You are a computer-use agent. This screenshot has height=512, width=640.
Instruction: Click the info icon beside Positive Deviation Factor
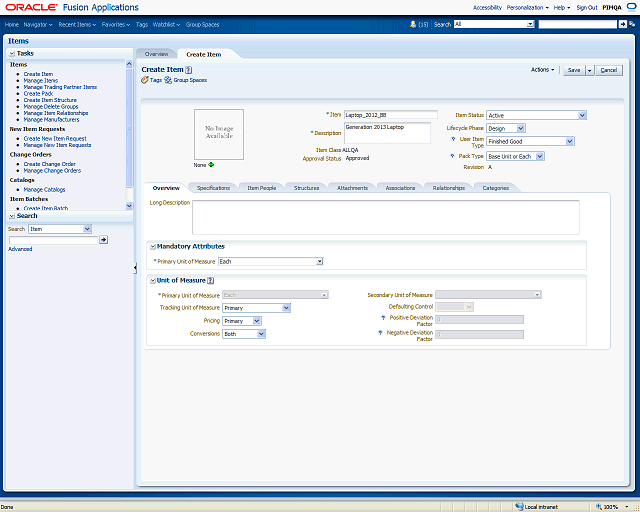pos(382,318)
